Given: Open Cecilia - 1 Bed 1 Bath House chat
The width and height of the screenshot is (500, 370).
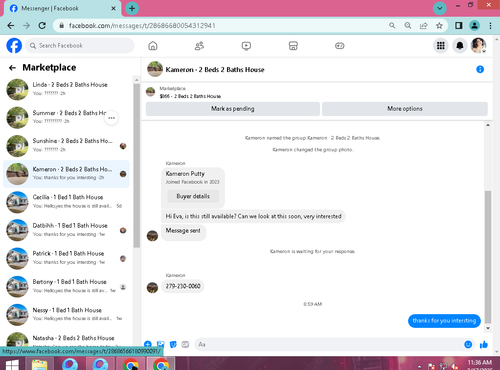Looking at the screenshot, I should [x=67, y=202].
